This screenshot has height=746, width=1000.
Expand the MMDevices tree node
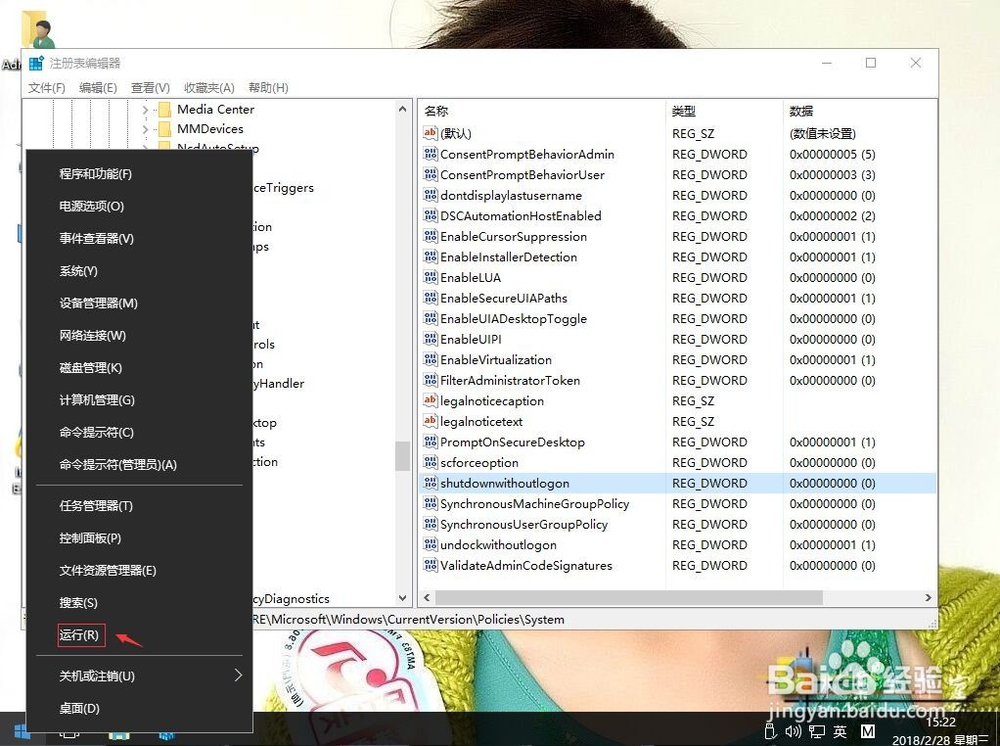(146, 129)
